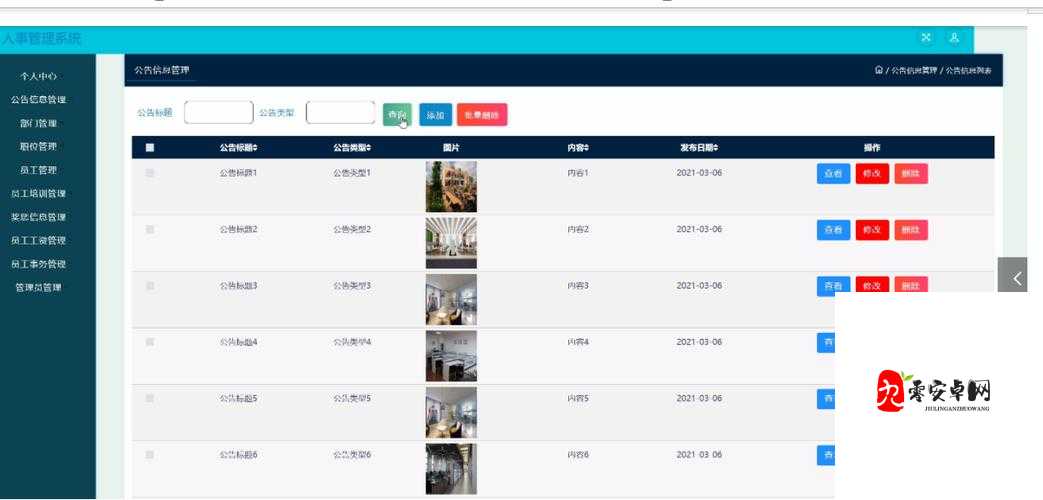This screenshot has height=500, width=1043.
Task: Sort by 发布日期 column sort arrows
Action: click(x=716, y=148)
